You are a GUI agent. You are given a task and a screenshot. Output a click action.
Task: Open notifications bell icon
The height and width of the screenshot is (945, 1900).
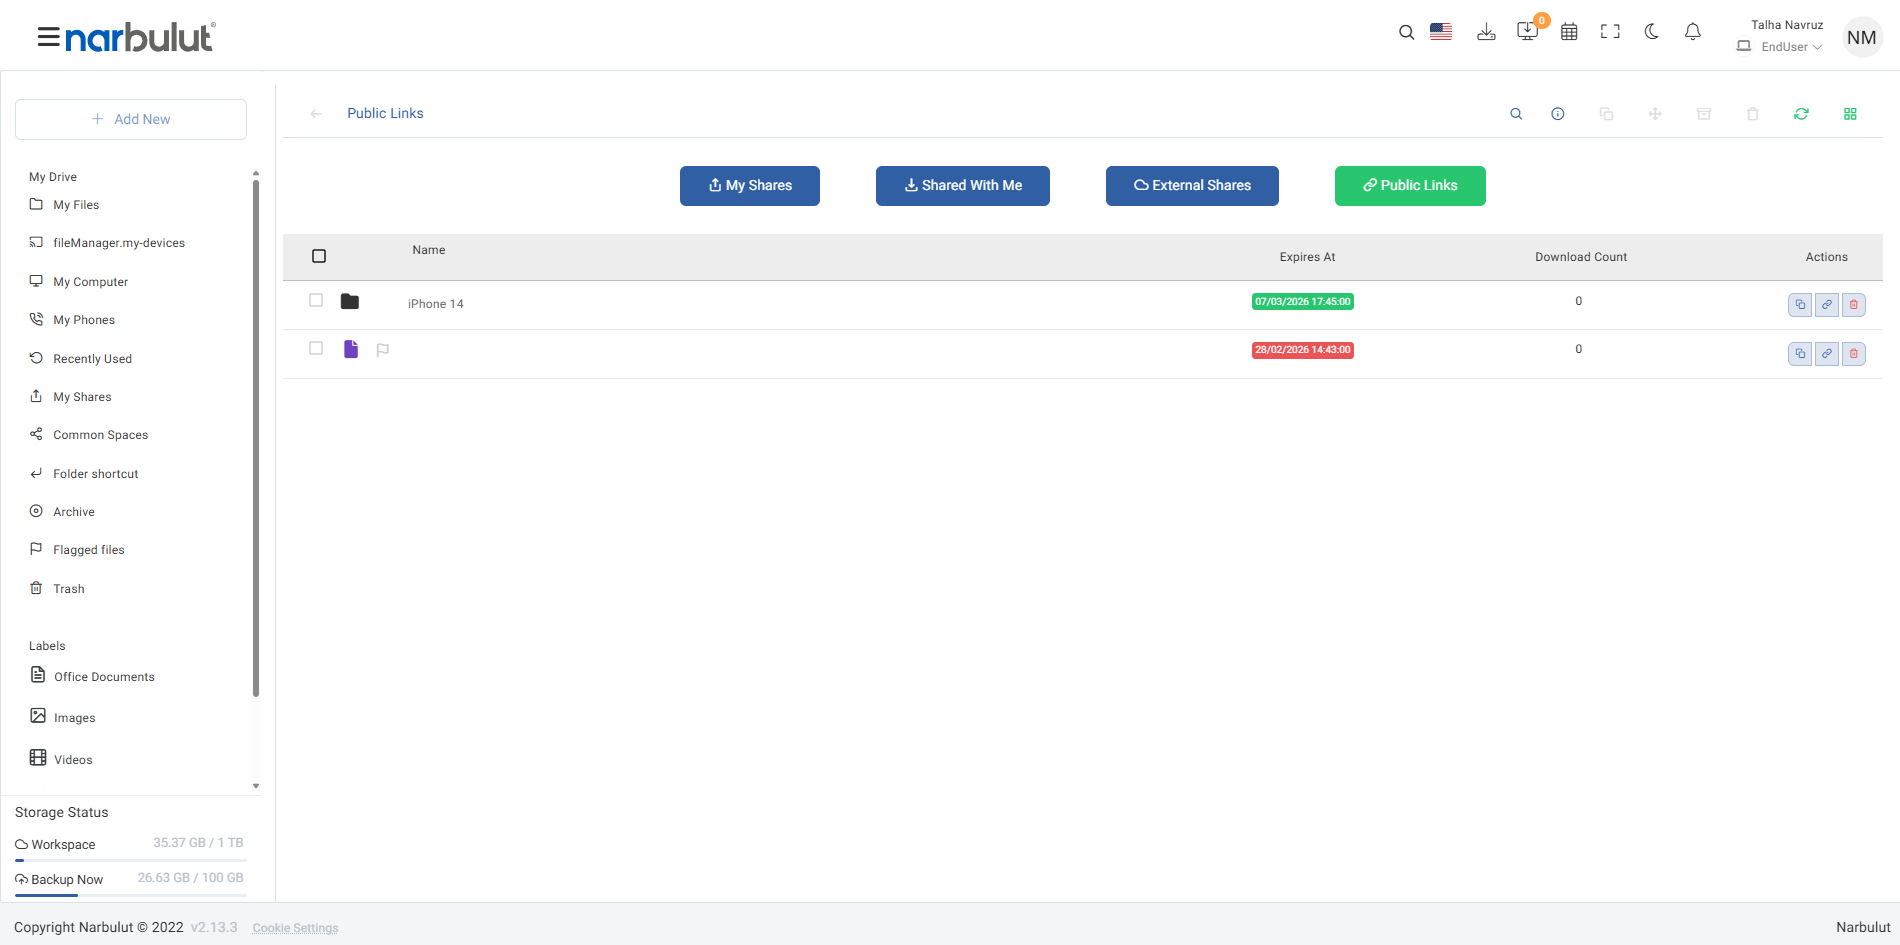[x=1692, y=32]
